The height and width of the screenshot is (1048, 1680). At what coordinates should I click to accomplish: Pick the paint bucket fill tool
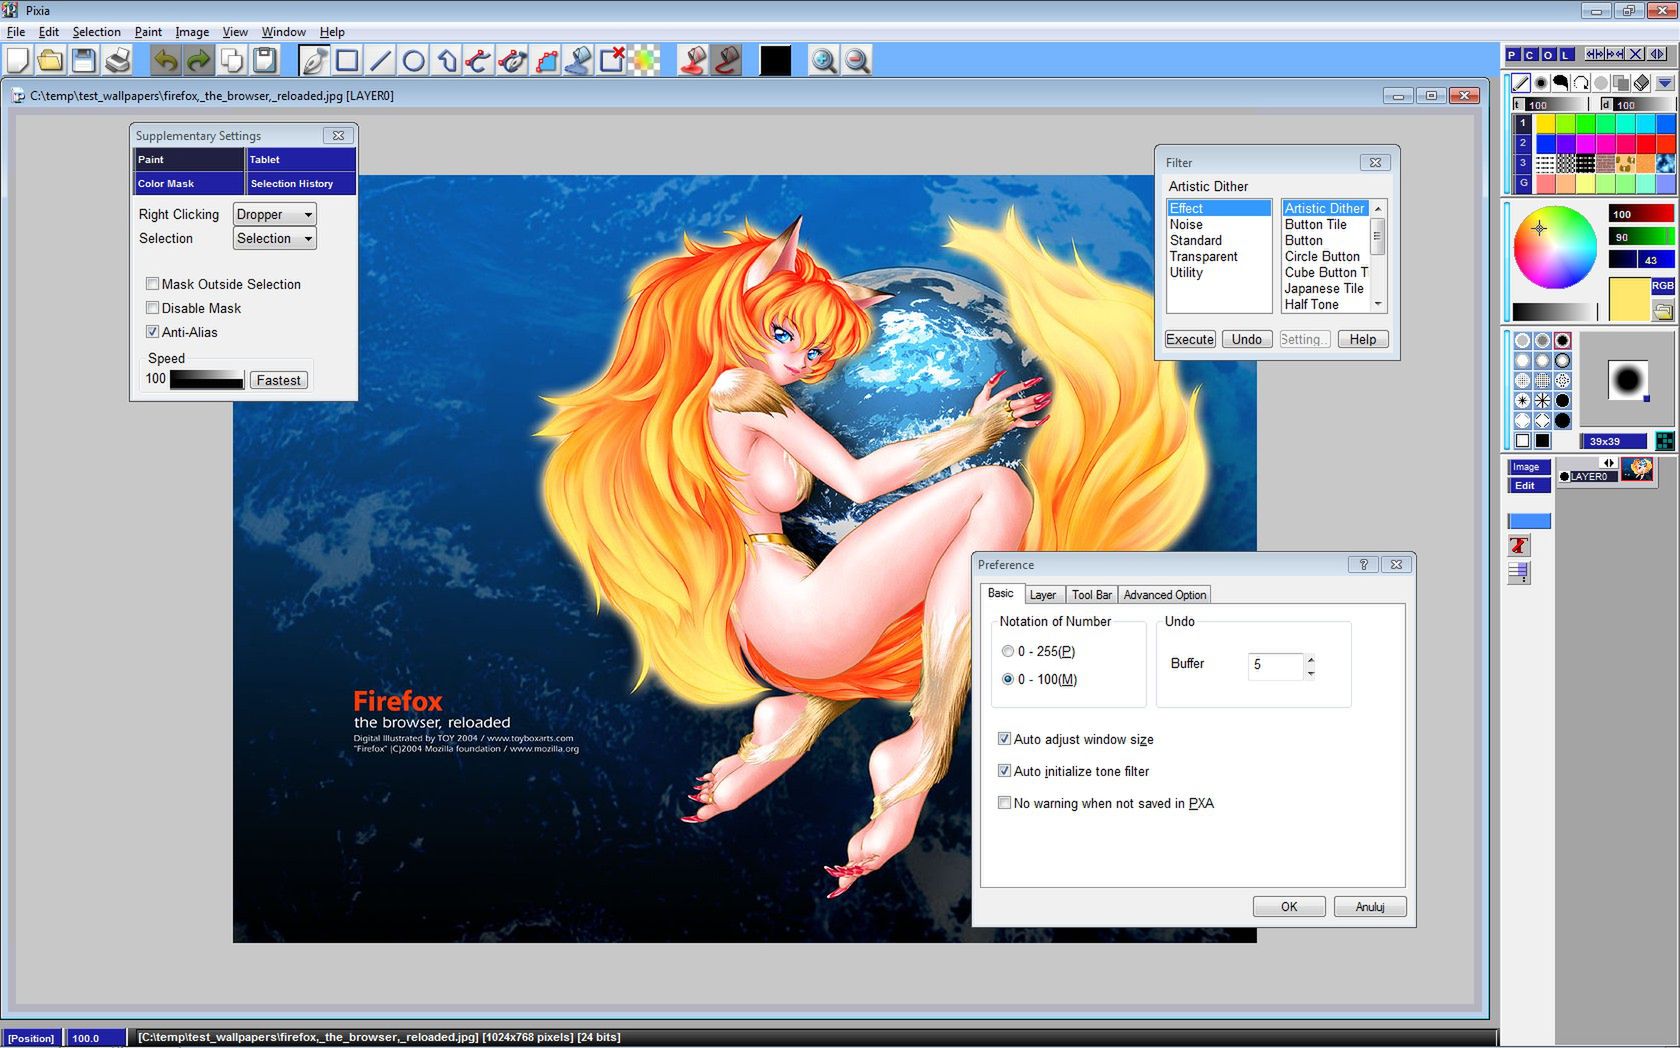579,61
